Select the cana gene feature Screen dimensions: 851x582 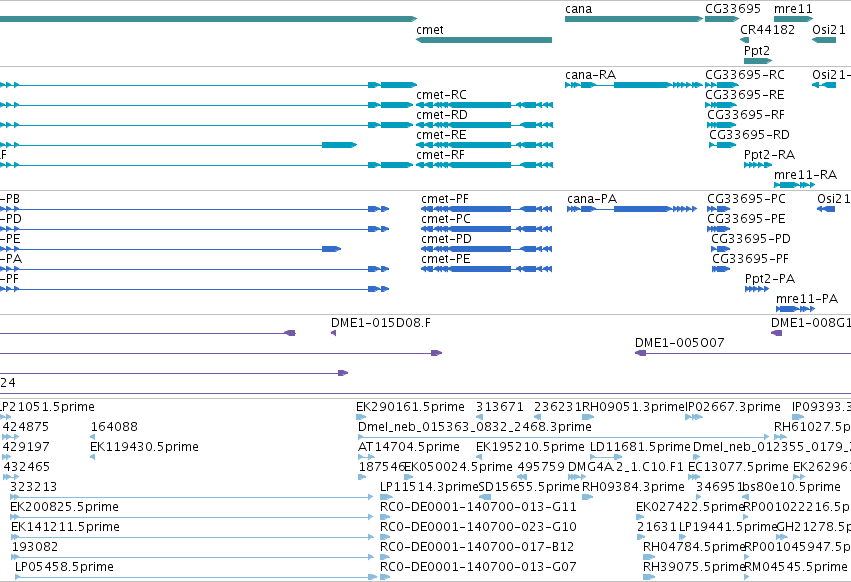(634, 19)
